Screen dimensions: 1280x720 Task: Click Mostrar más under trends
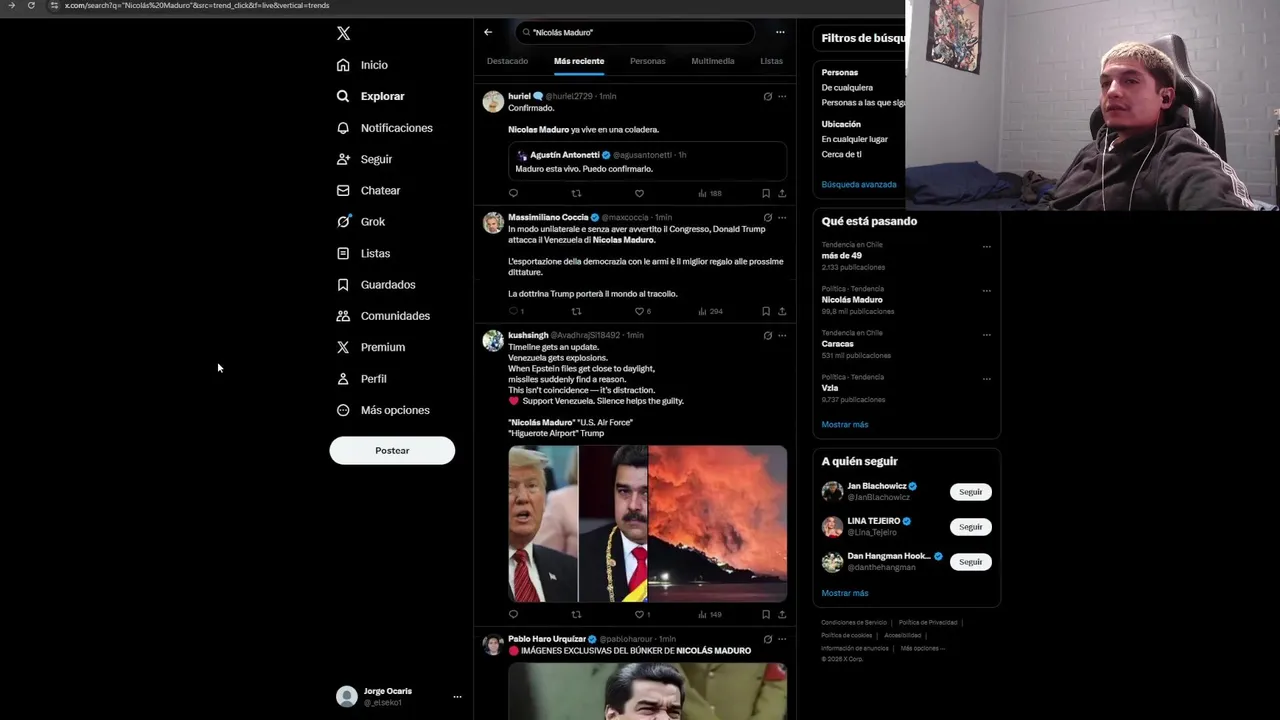pos(845,425)
